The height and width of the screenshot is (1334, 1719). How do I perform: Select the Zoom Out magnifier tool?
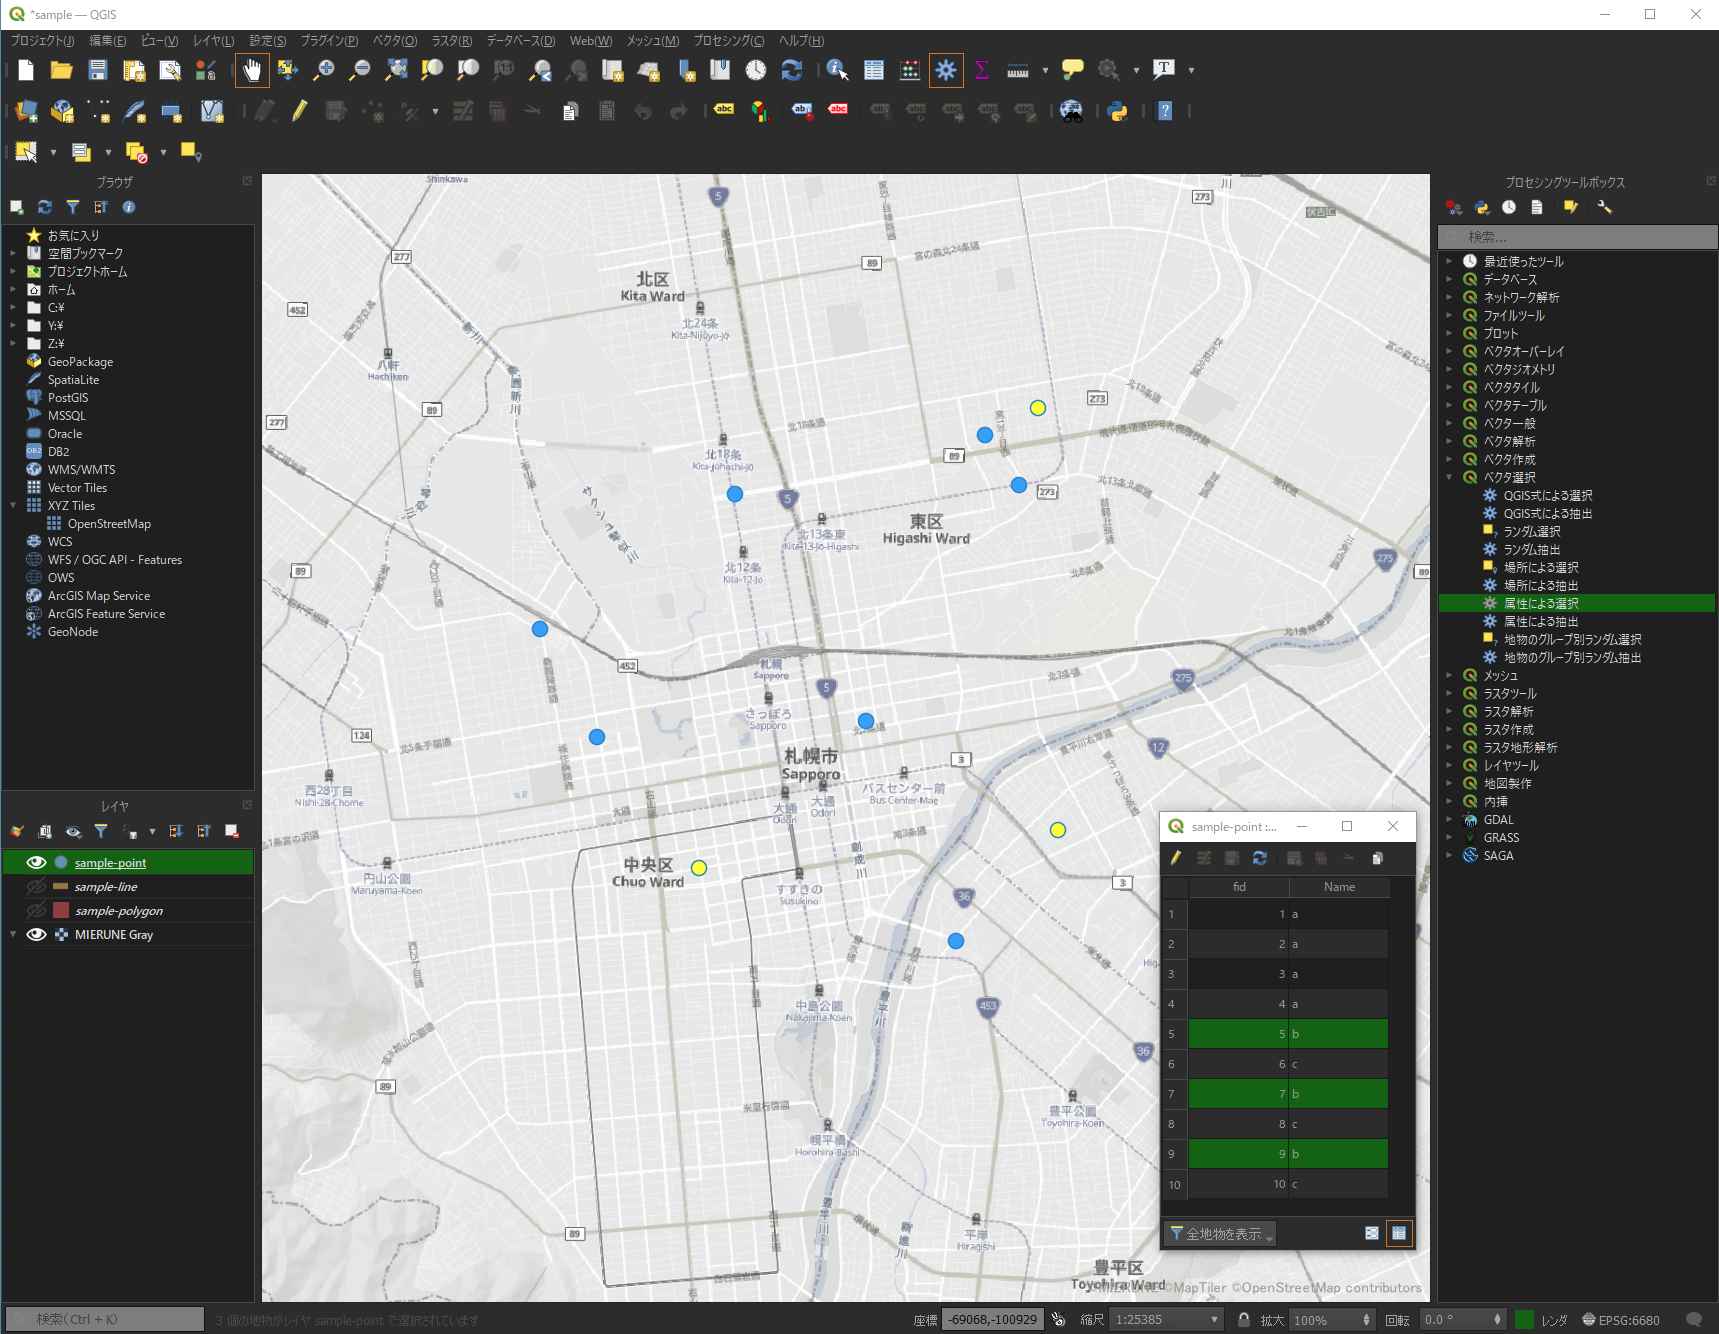(x=360, y=70)
